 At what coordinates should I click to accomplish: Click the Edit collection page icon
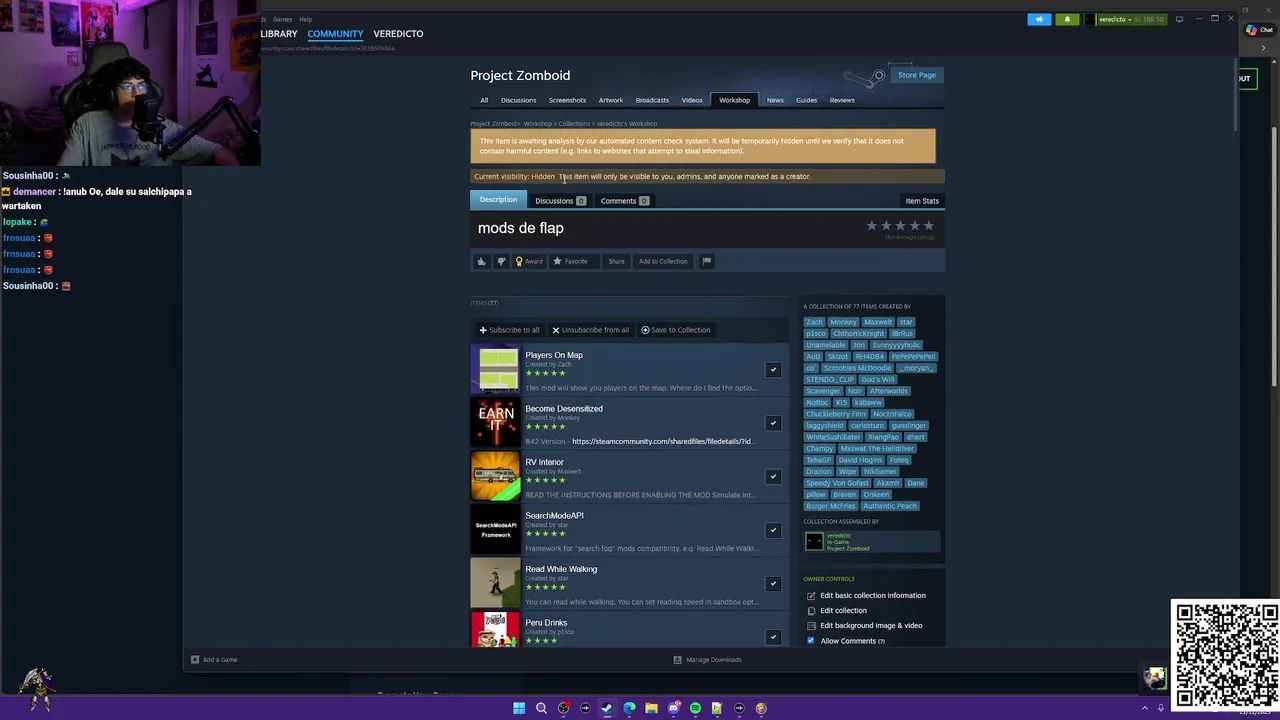coord(811,610)
